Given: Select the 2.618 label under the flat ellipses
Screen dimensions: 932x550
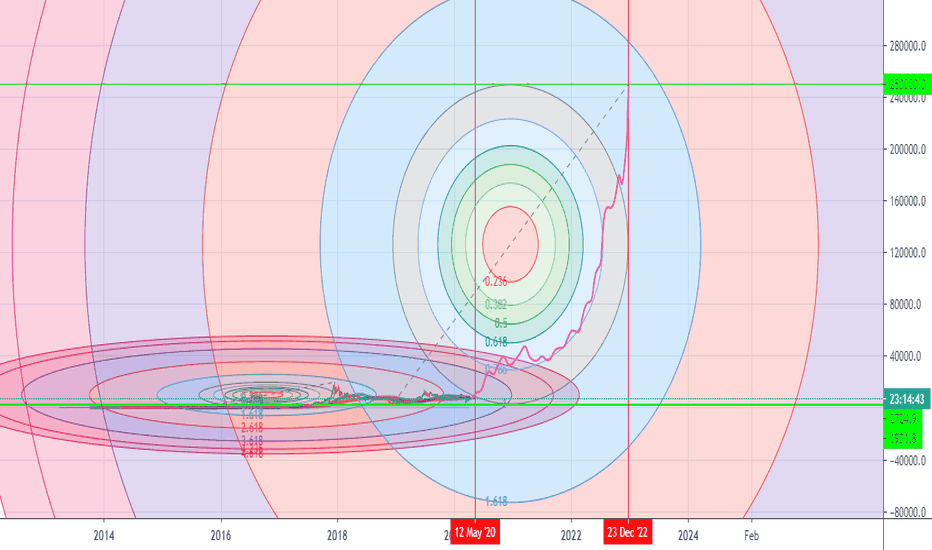Looking at the screenshot, I should [252, 428].
